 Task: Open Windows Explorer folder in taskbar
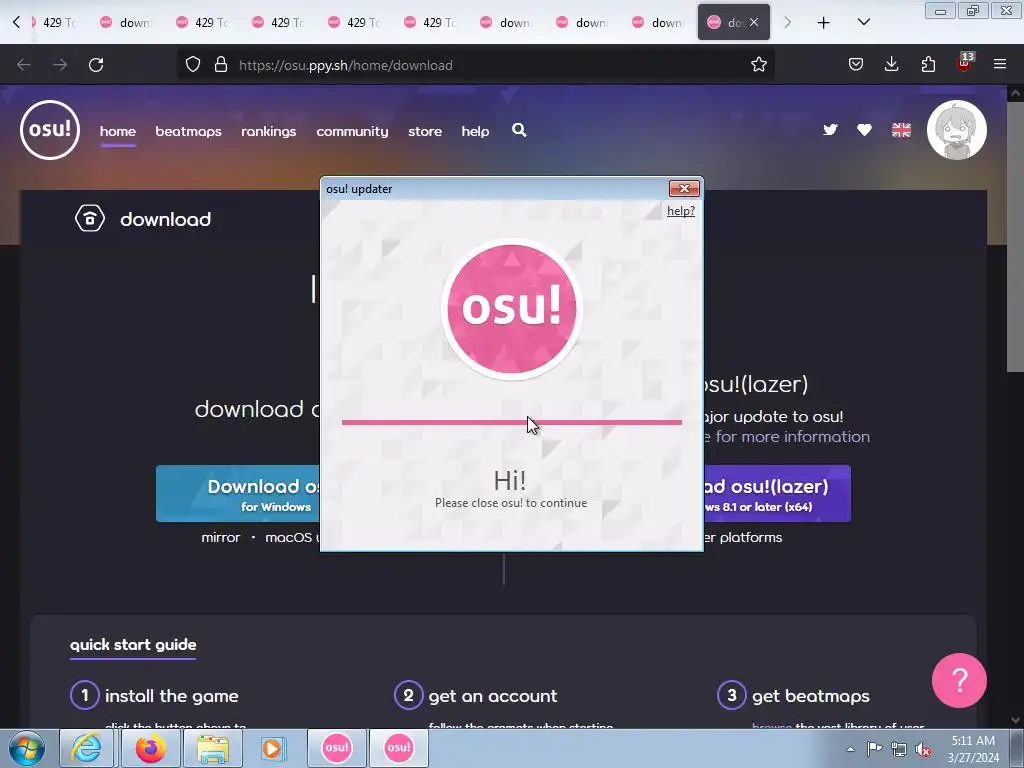point(213,748)
